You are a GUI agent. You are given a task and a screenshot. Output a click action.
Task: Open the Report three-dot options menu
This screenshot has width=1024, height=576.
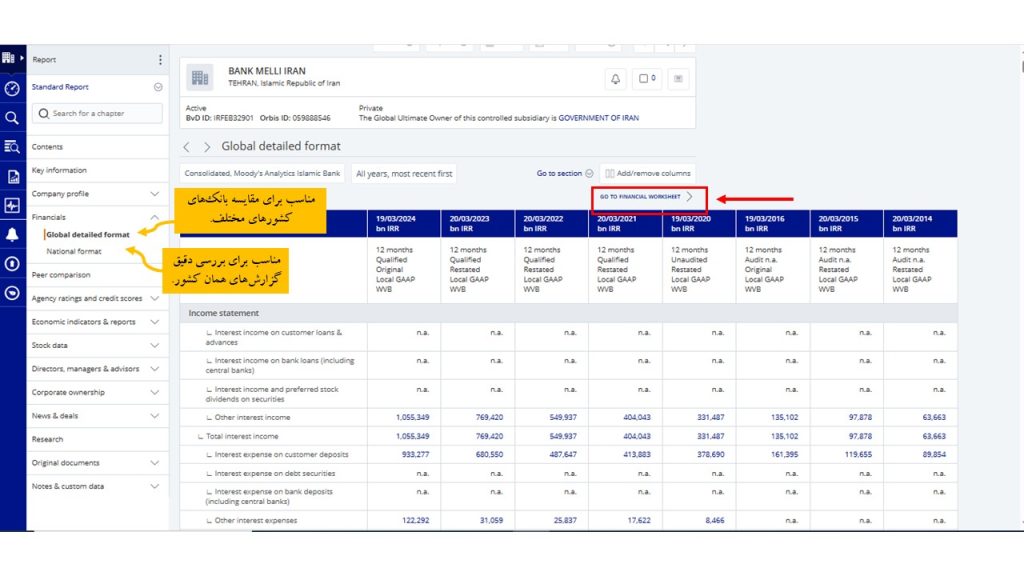(x=160, y=59)
